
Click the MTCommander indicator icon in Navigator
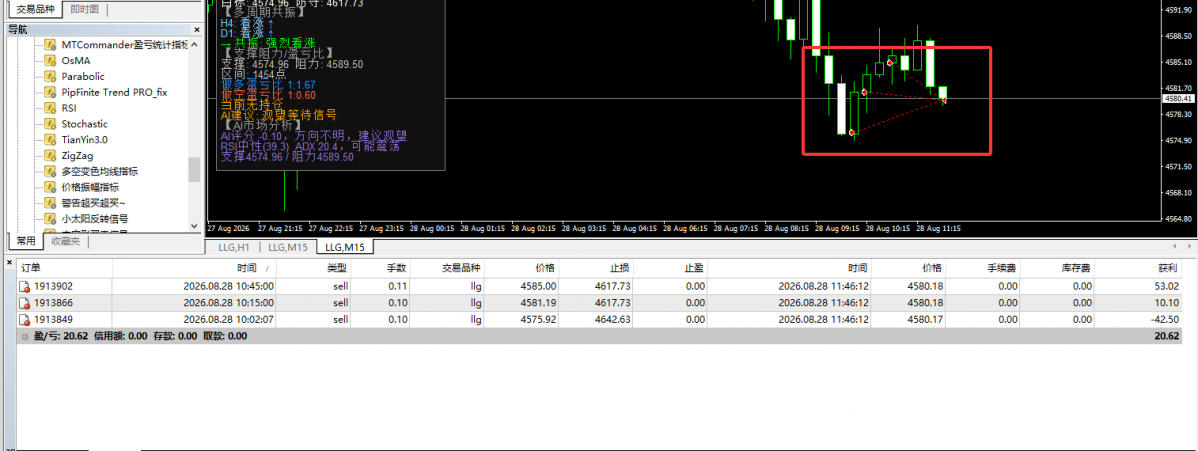pos(50,44)
